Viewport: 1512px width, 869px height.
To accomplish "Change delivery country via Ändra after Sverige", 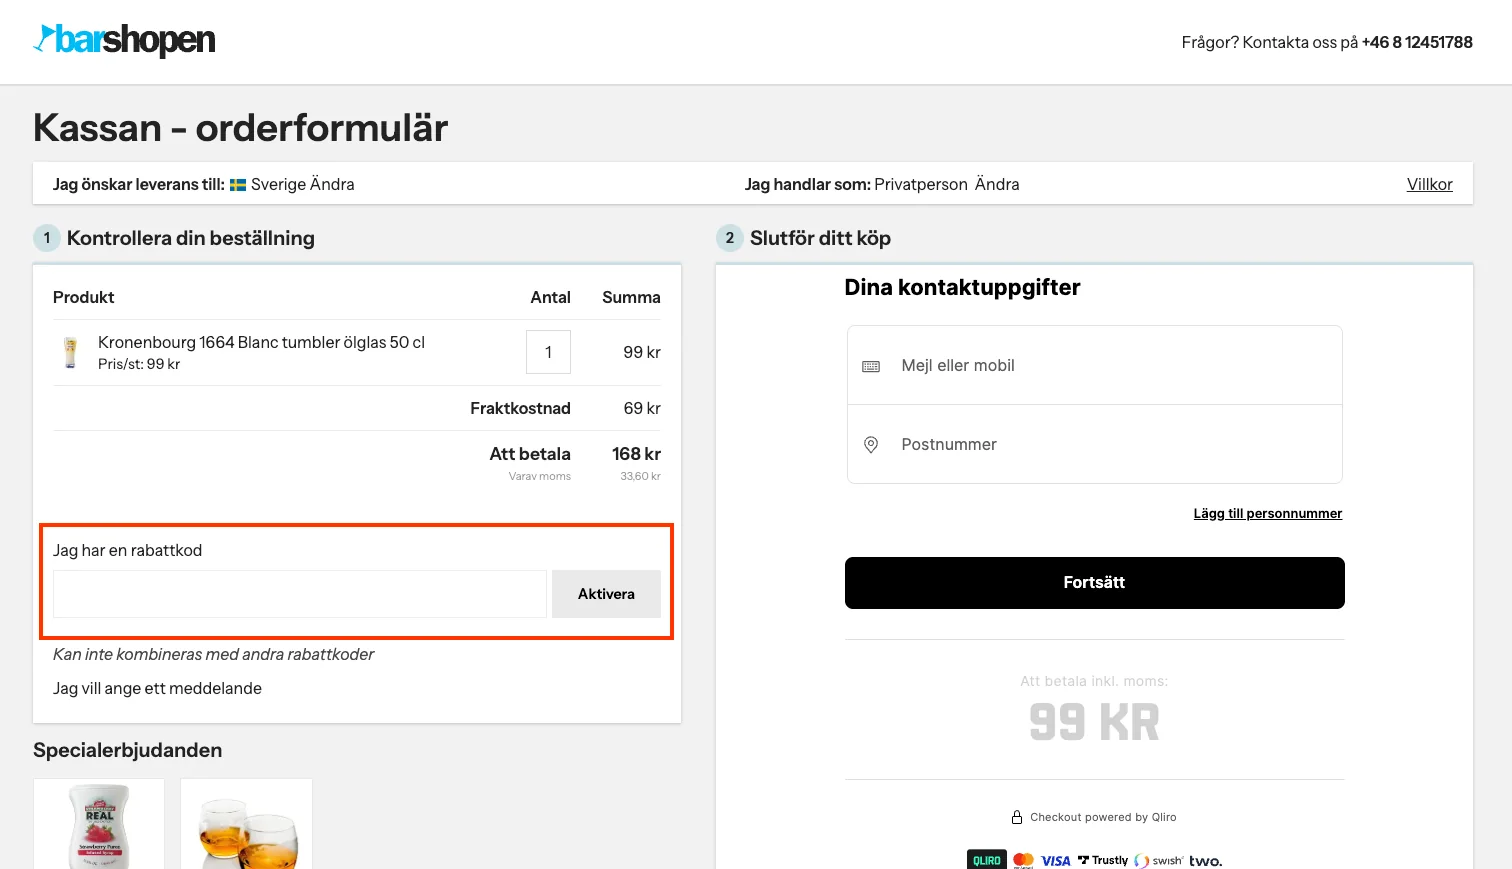I will [332, 184].
